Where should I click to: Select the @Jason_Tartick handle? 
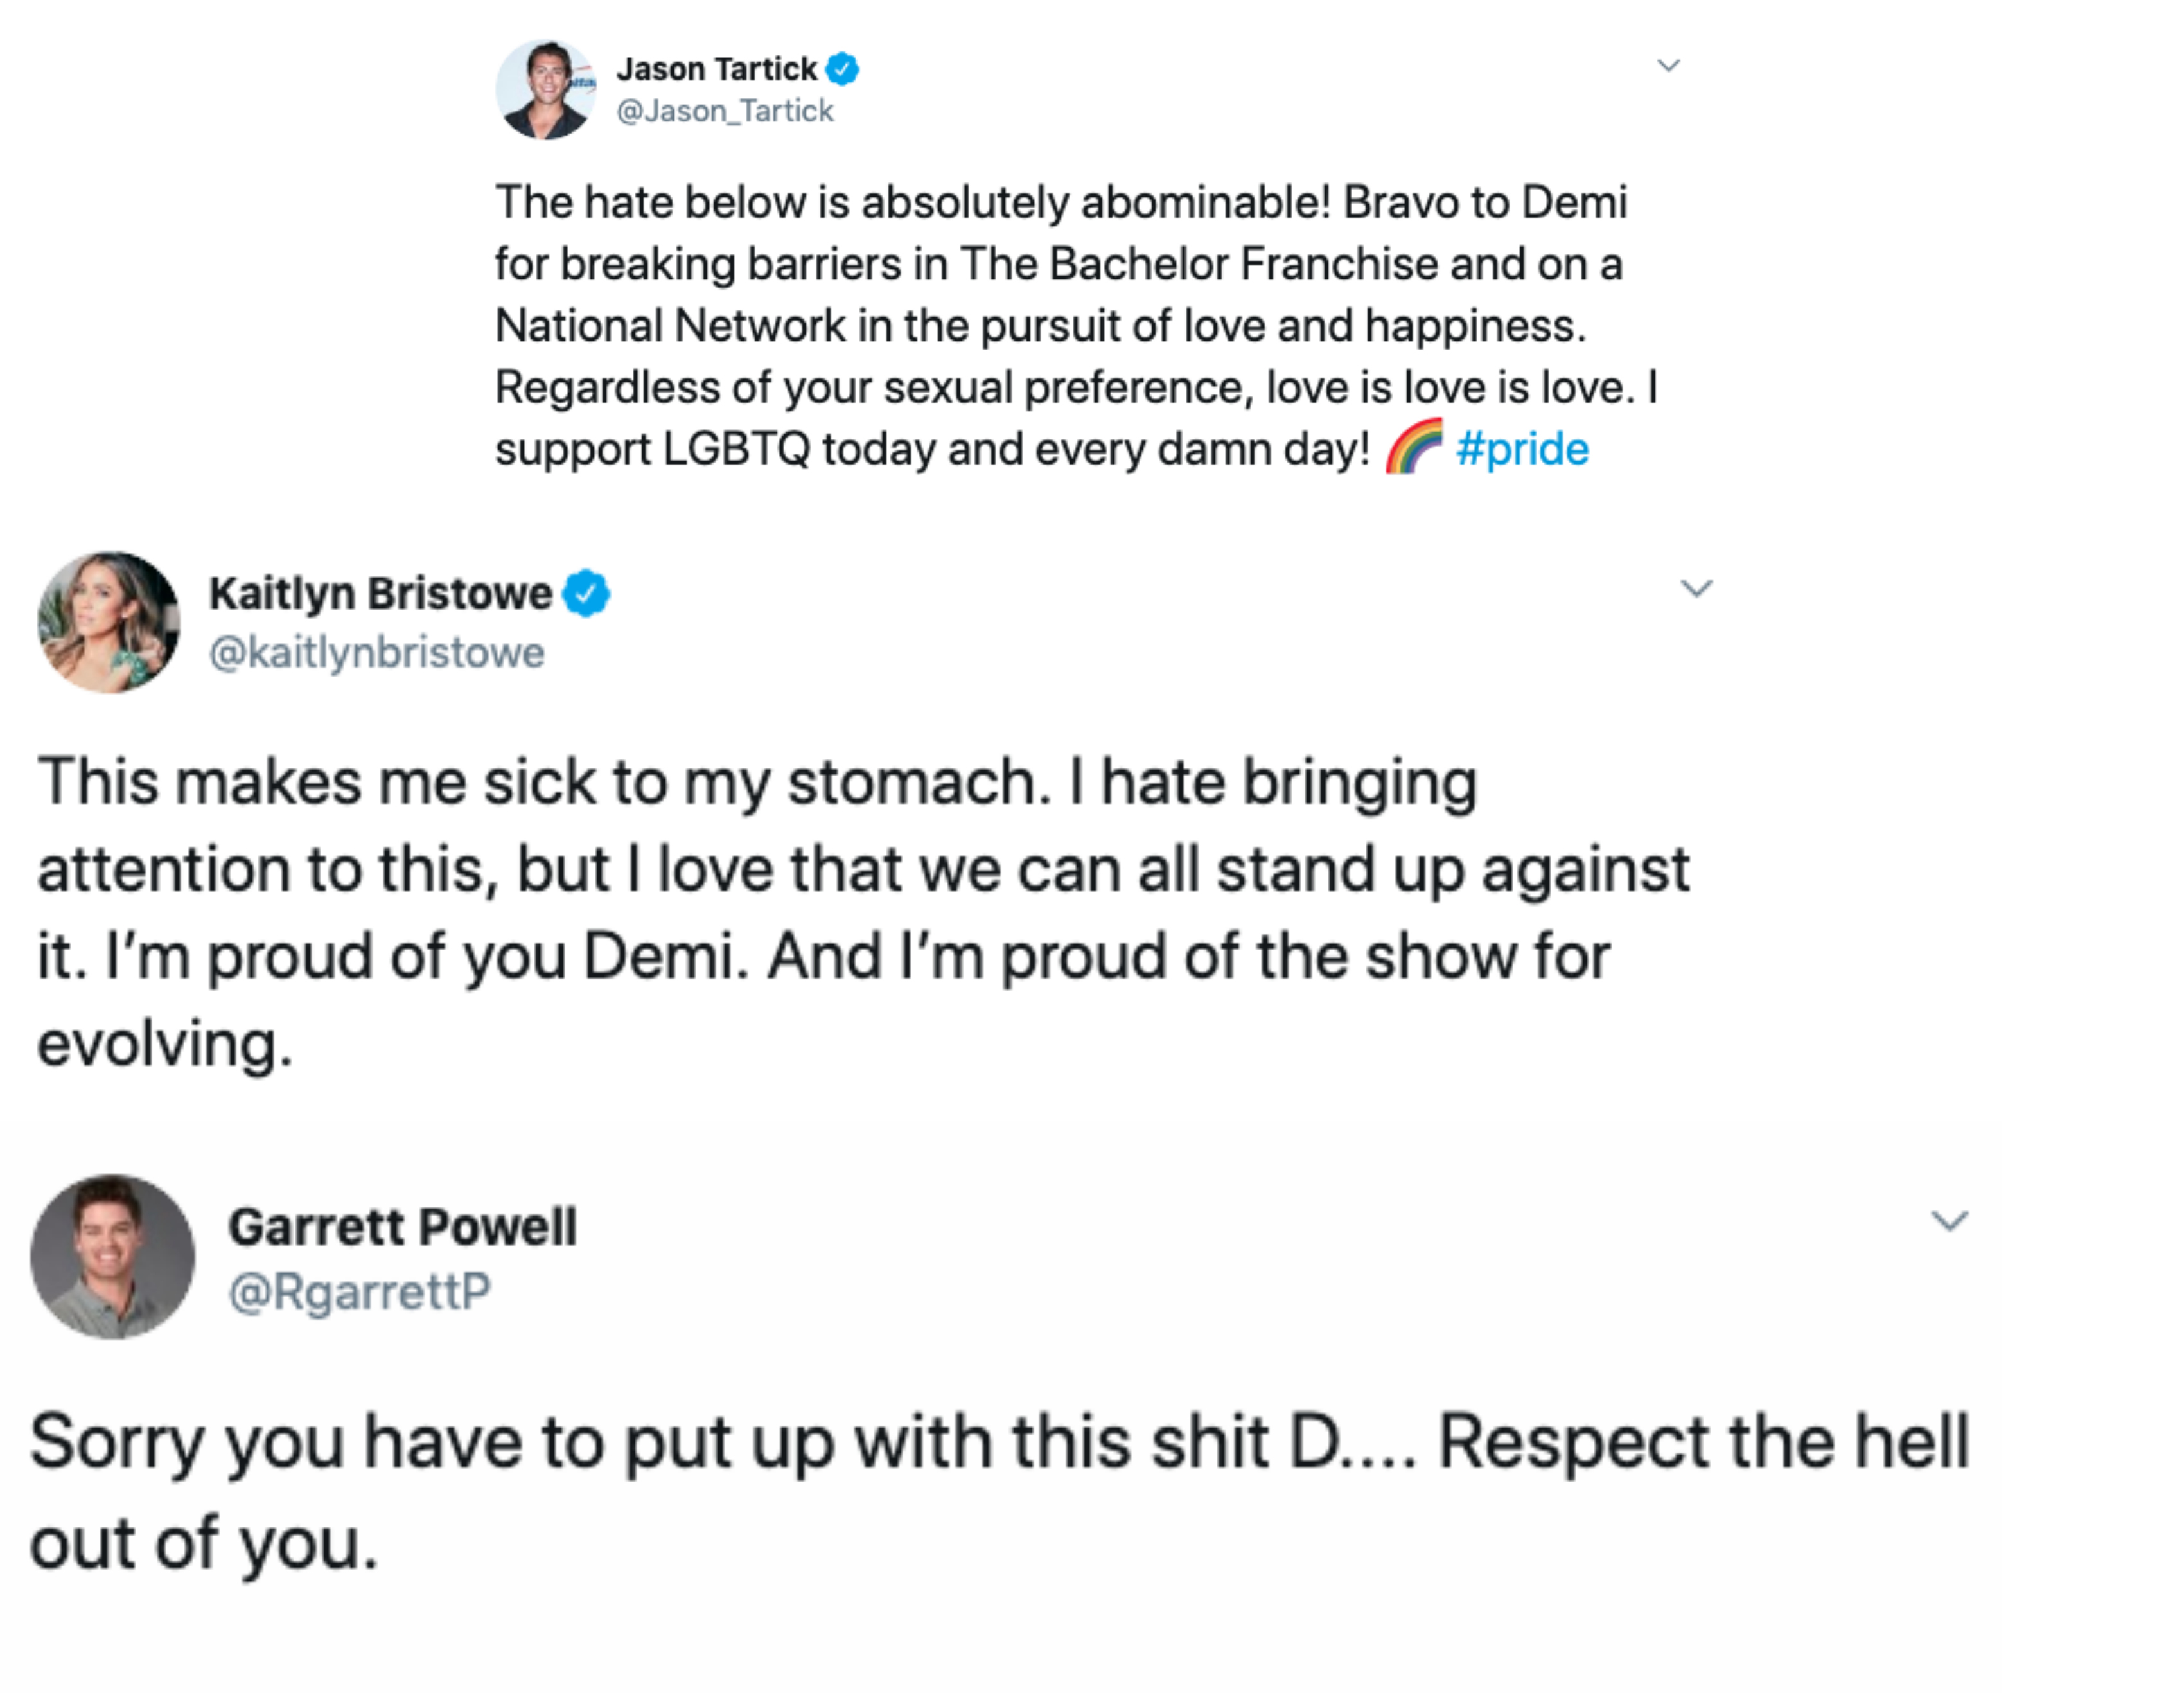(723, 112)
